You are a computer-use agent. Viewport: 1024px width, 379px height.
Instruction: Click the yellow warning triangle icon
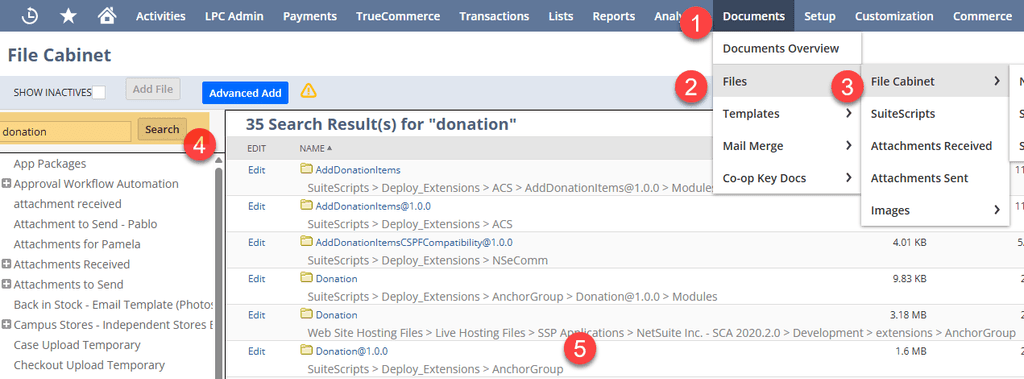coord(308,91)
